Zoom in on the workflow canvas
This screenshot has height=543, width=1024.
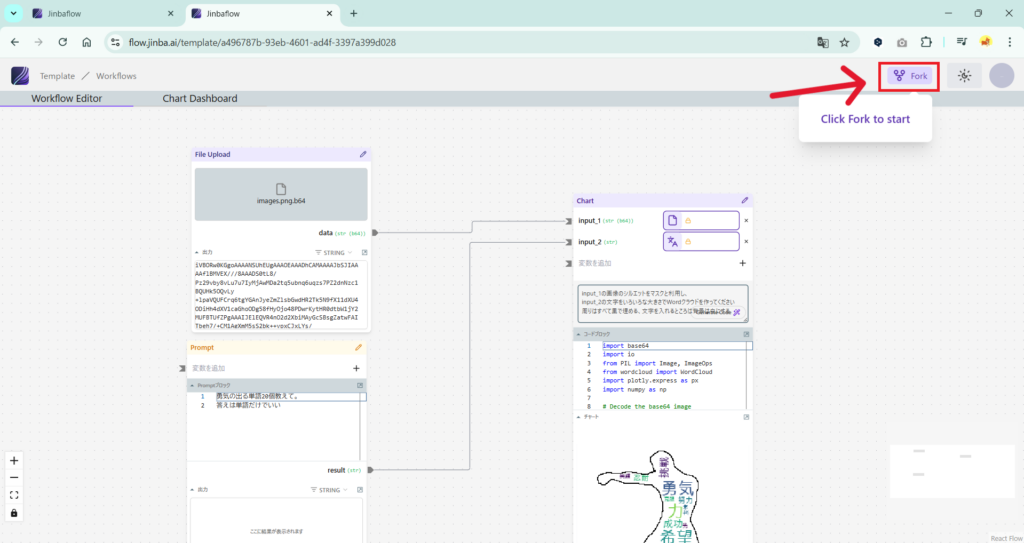pos(14,461)
